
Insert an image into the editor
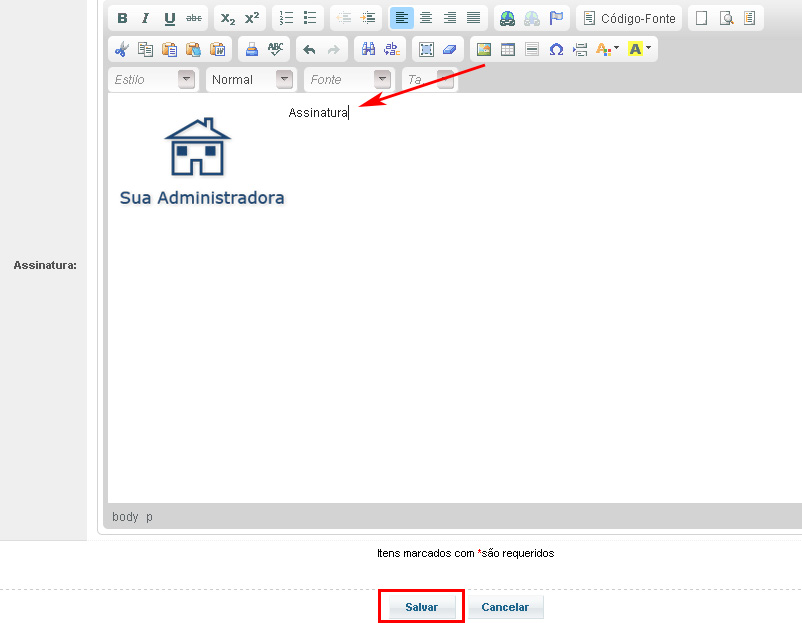484,49
